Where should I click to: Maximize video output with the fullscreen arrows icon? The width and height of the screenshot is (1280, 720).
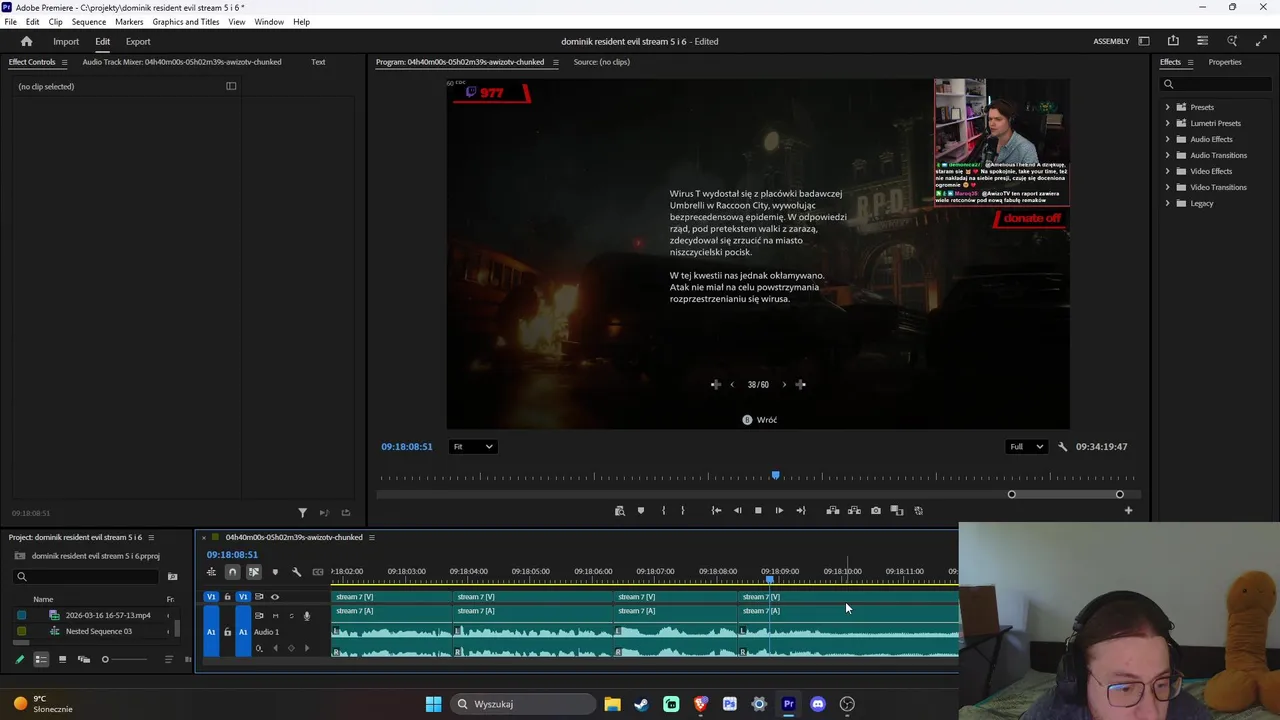click(1261, 41)
